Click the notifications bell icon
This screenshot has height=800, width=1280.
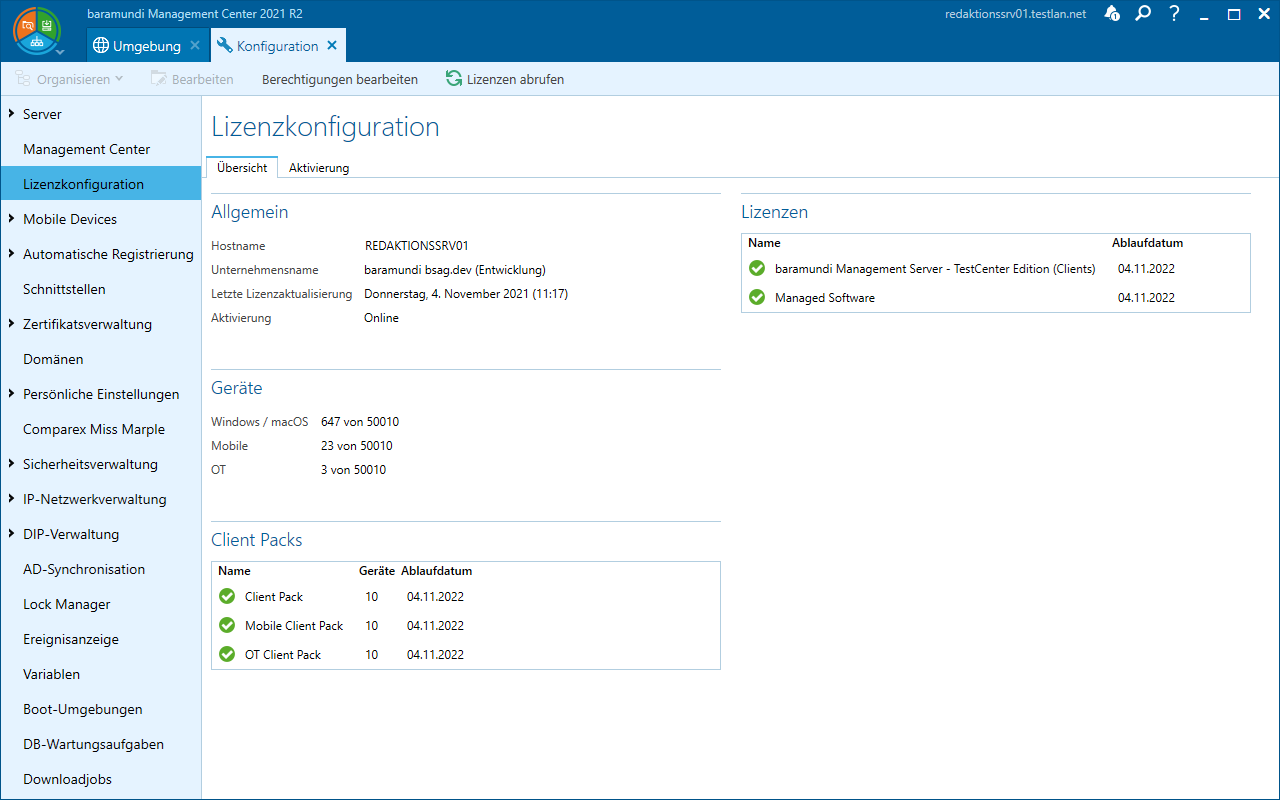coord(1112,15)
